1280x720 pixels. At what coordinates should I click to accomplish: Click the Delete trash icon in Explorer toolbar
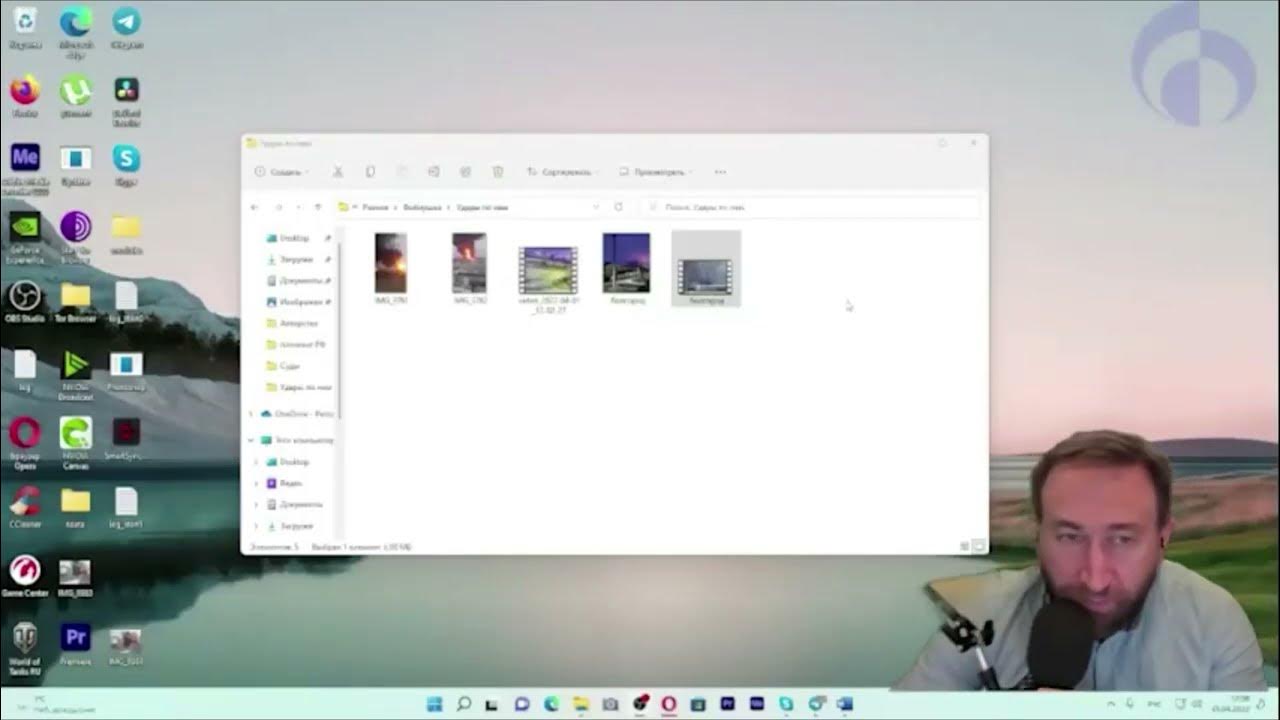(x=498, y=172)
